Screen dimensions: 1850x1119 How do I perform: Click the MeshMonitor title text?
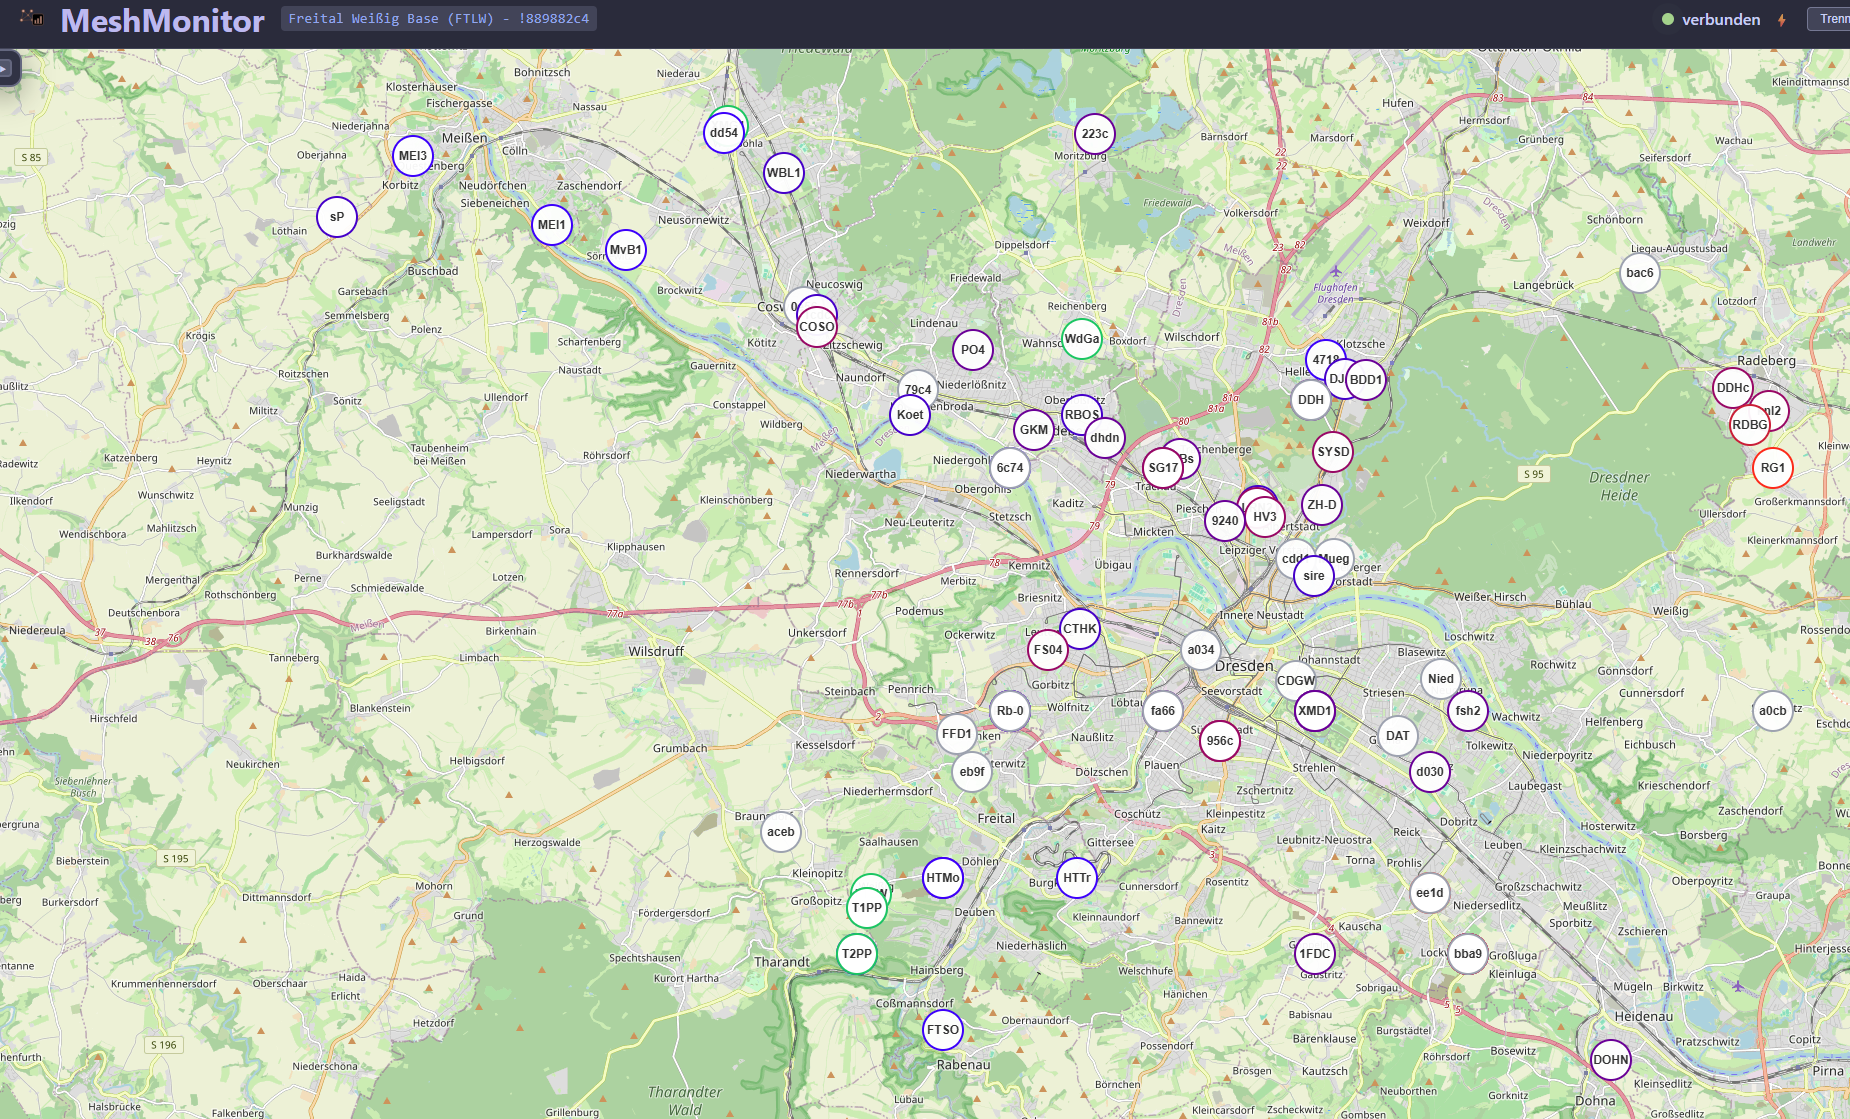162,20
